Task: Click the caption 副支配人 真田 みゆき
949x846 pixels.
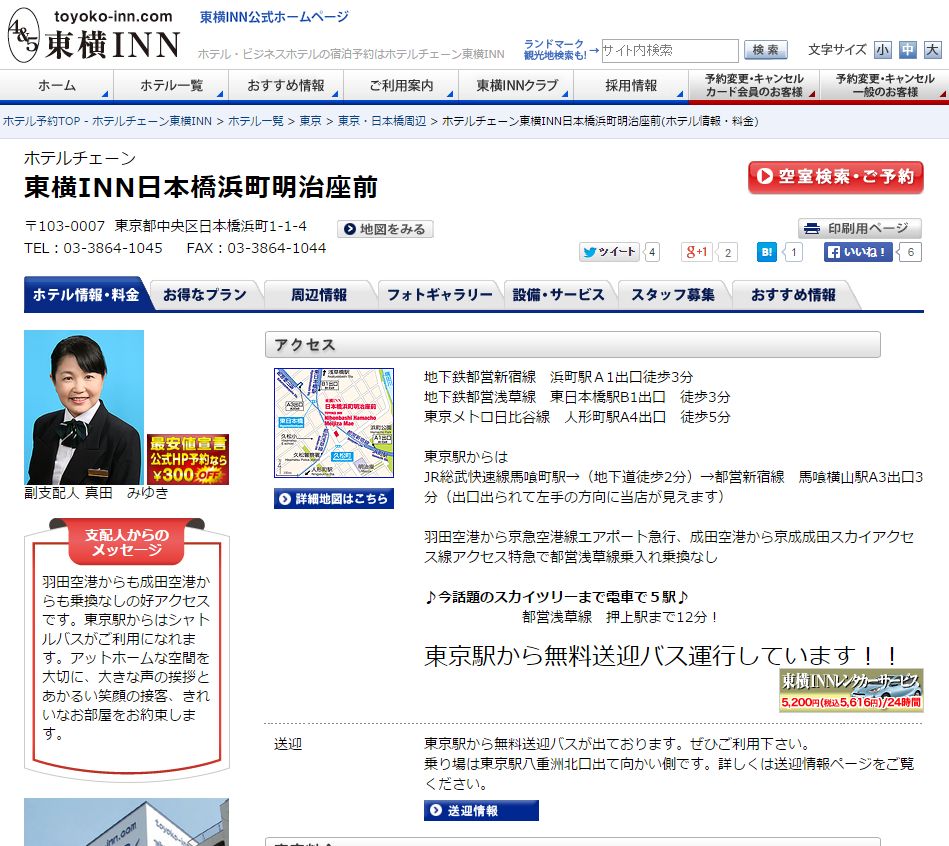Action: 96,493
